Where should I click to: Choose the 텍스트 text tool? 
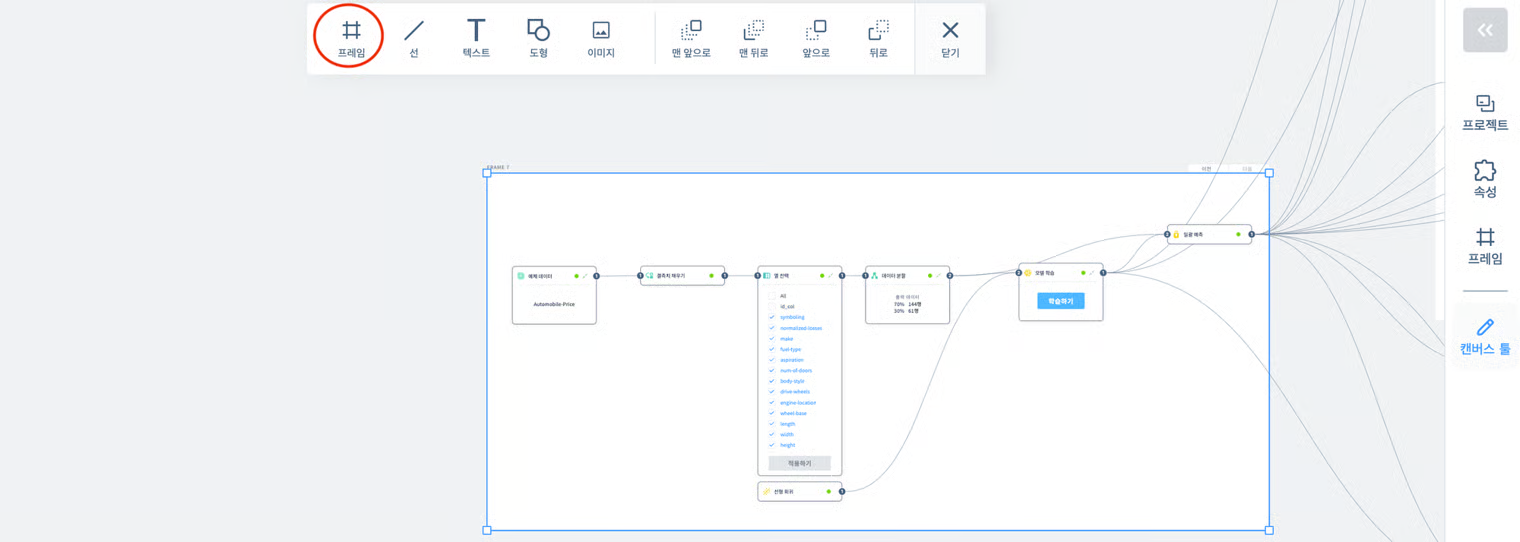tap(476, 38)
